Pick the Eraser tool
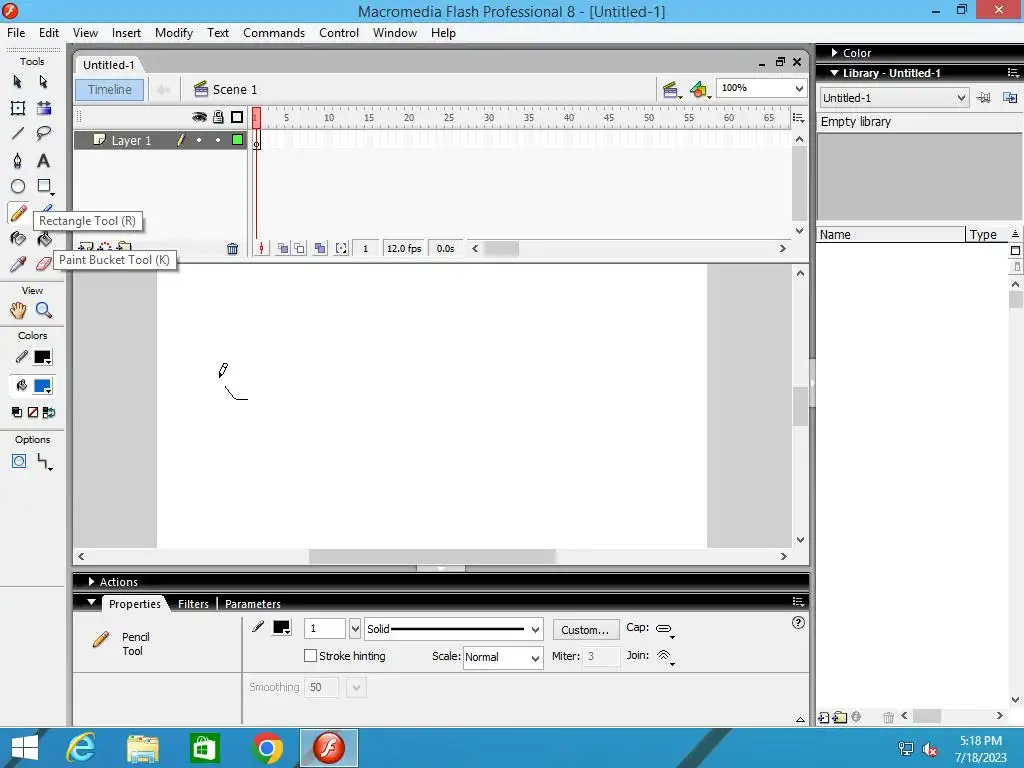1024x768 pixels. point(44,264)
